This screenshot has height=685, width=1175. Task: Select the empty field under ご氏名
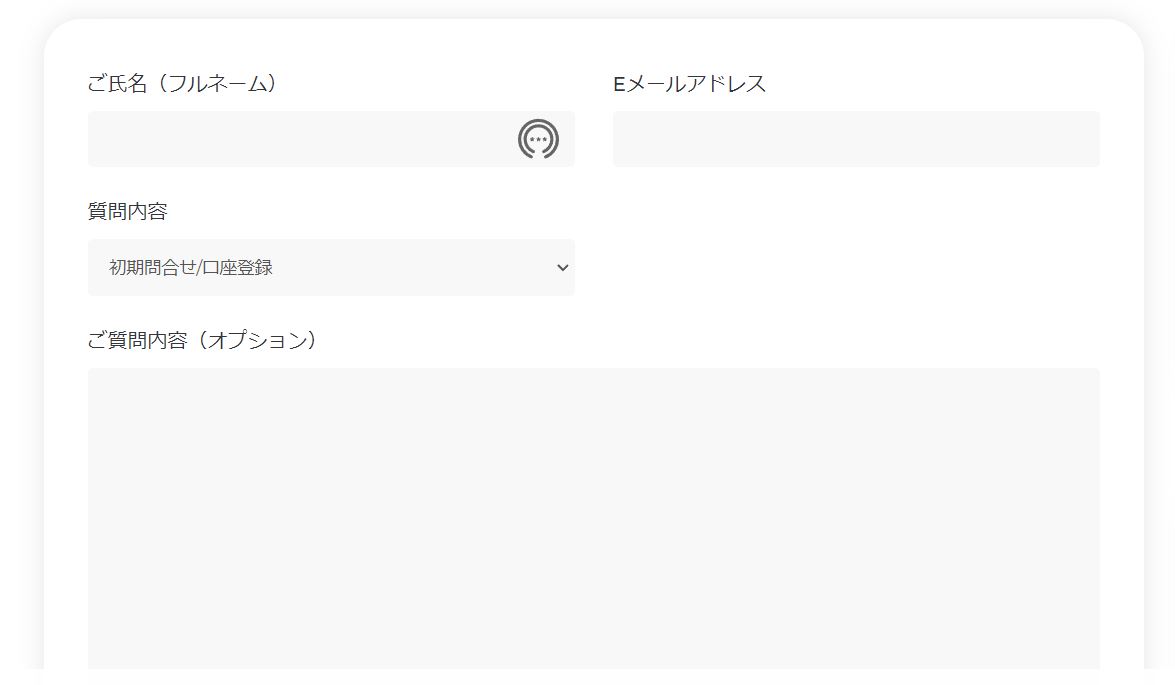tap(300, 139)
